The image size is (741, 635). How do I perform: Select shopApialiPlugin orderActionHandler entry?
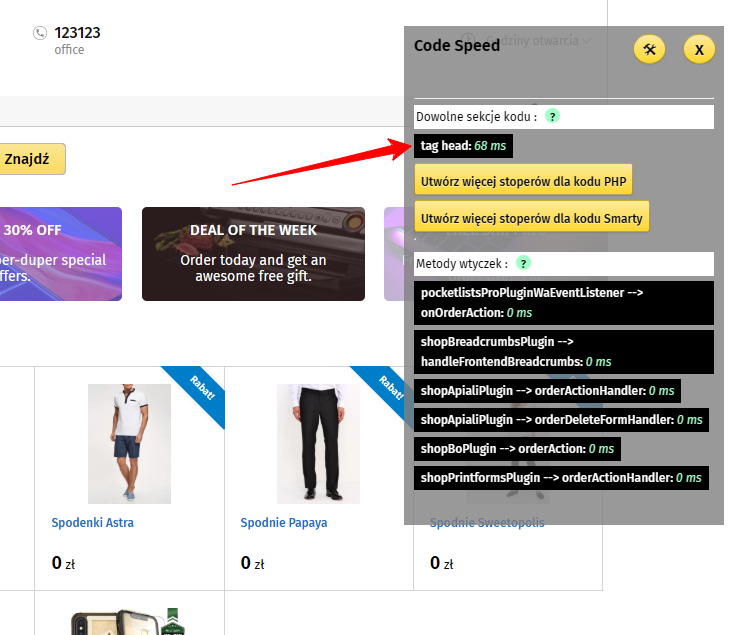point(547,391)
